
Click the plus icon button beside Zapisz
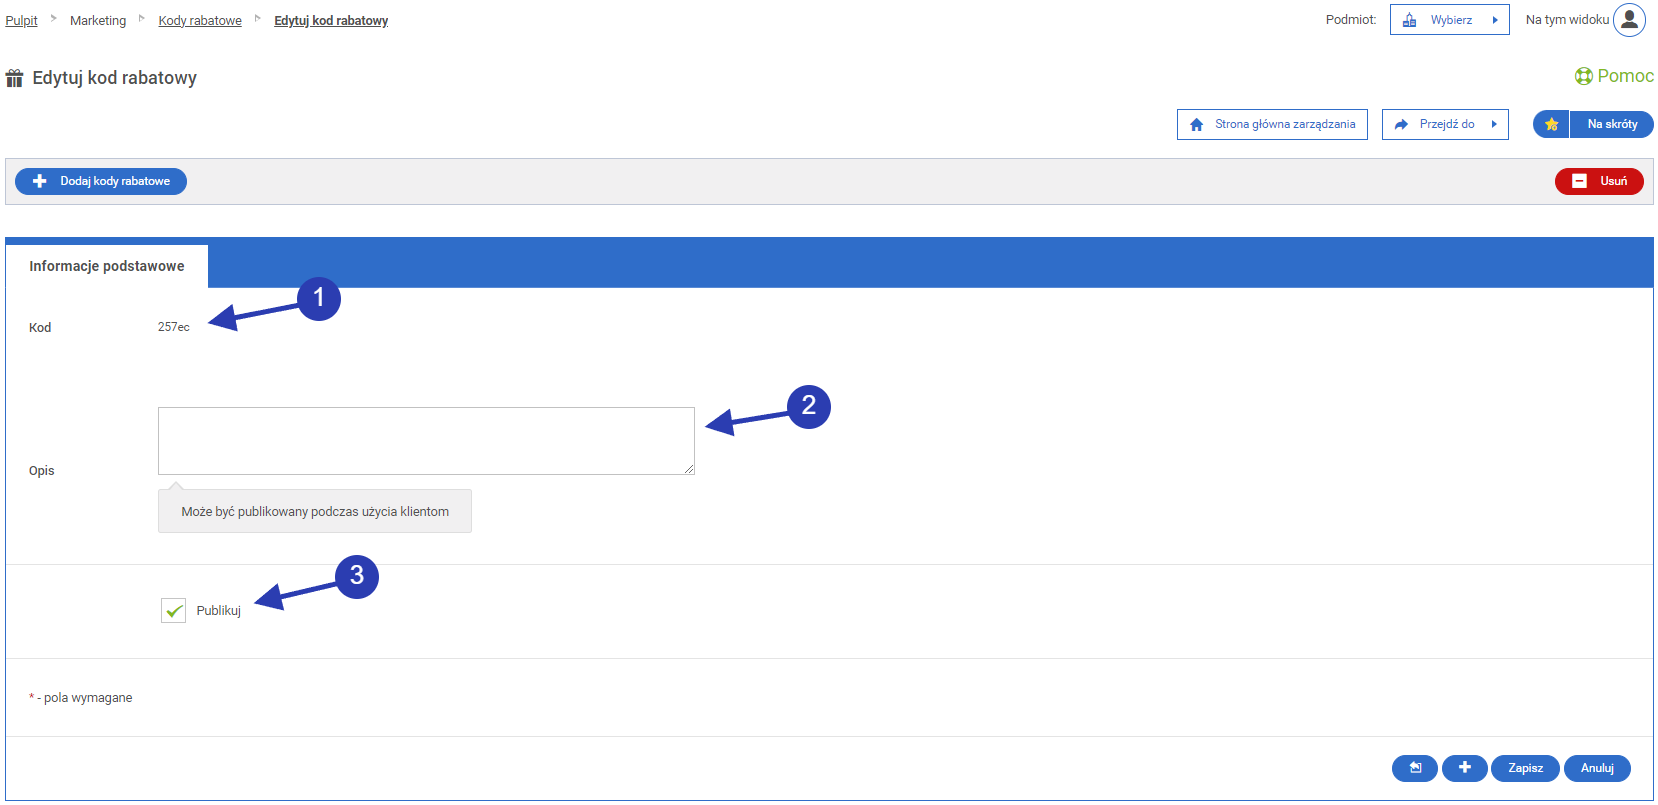[x=1464, y=768]
